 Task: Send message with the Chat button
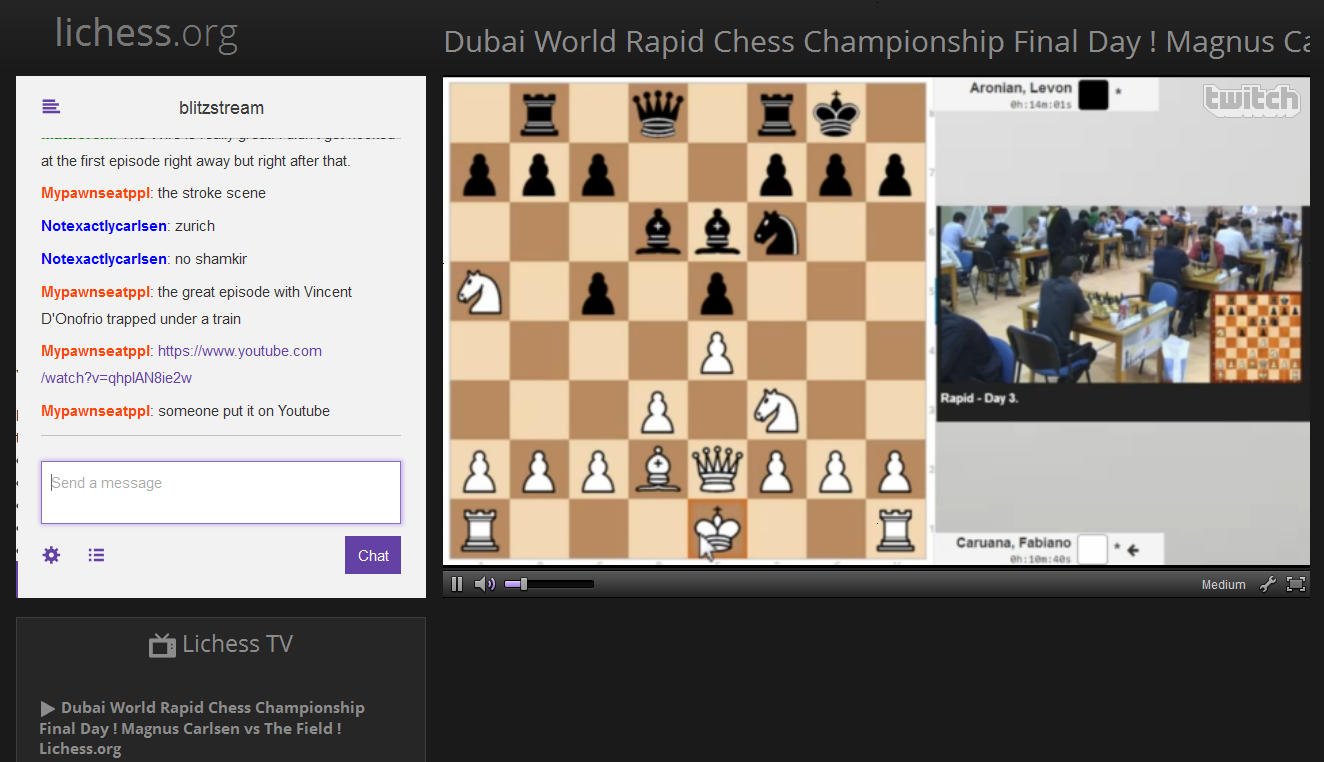[373, 556]
